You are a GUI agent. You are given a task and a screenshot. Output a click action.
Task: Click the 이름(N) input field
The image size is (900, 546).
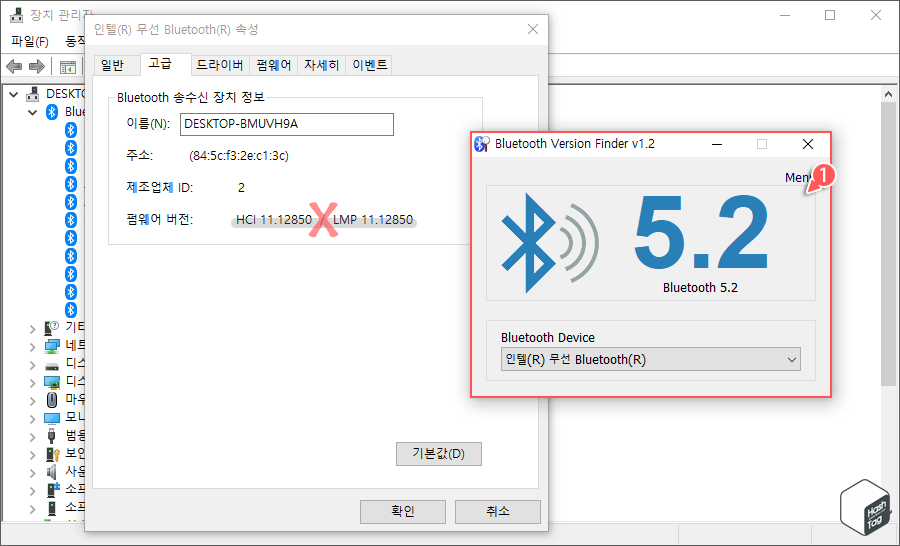pos(287,124)
